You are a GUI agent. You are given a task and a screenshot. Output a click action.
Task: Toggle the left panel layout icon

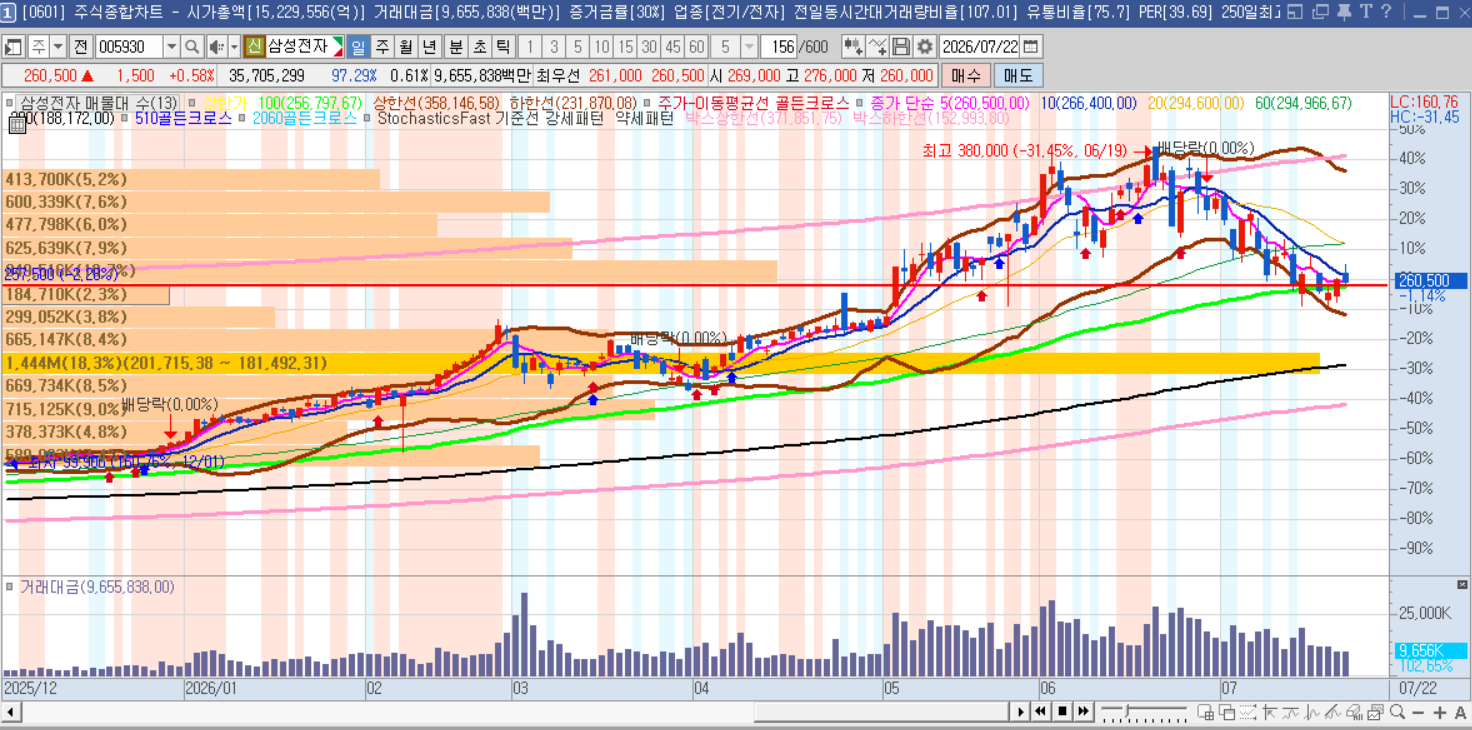coord(13,47)
